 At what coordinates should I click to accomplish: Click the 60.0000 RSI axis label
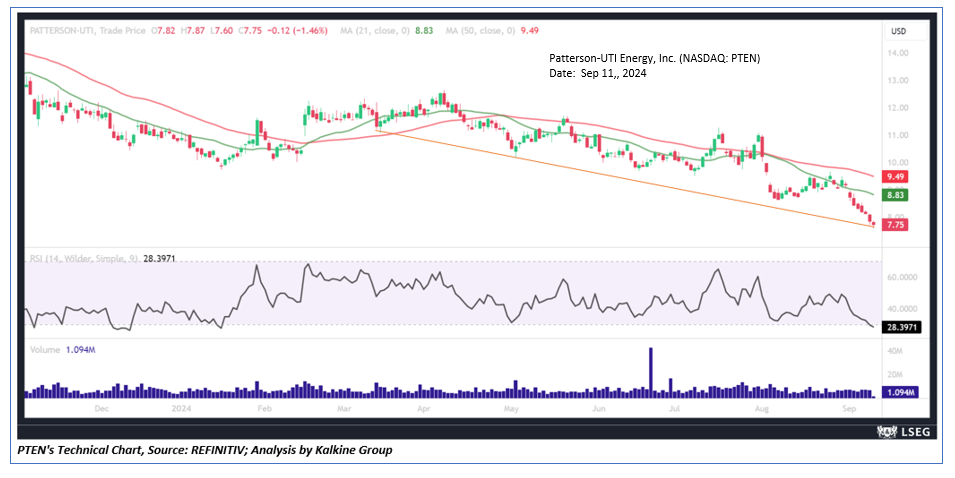tap(903, 277)
